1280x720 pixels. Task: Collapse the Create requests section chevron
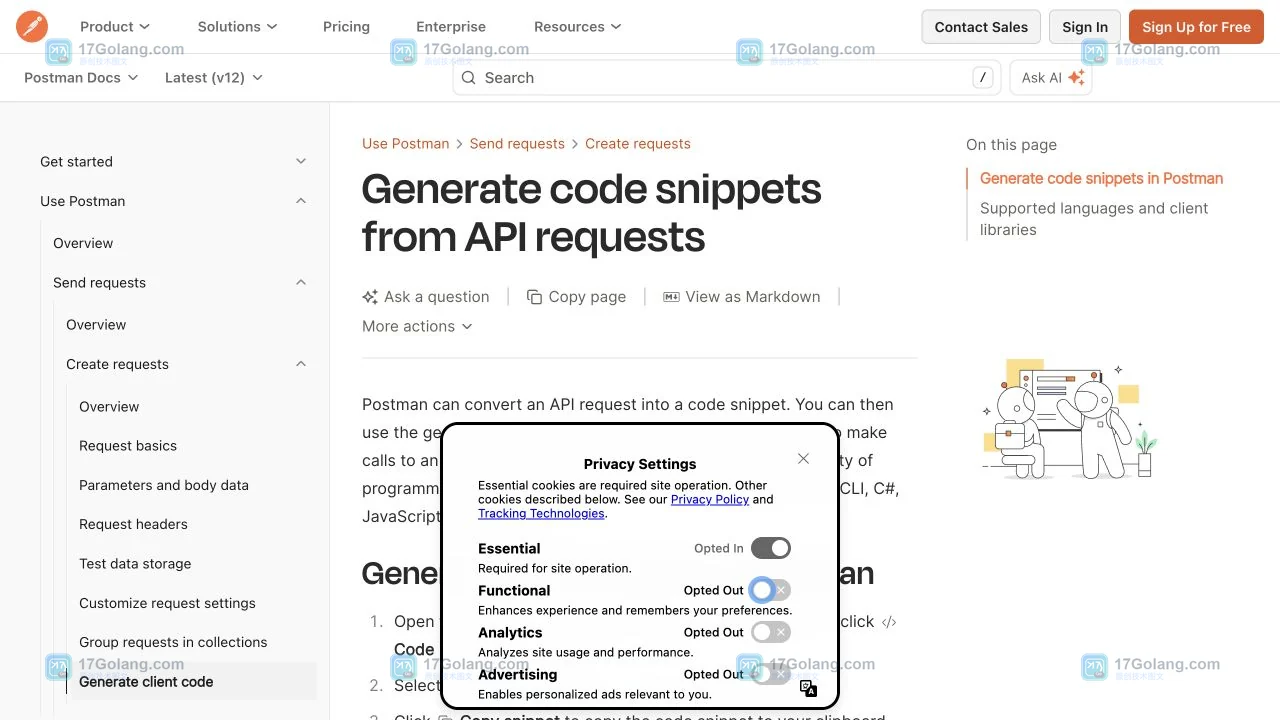(301, 364)
